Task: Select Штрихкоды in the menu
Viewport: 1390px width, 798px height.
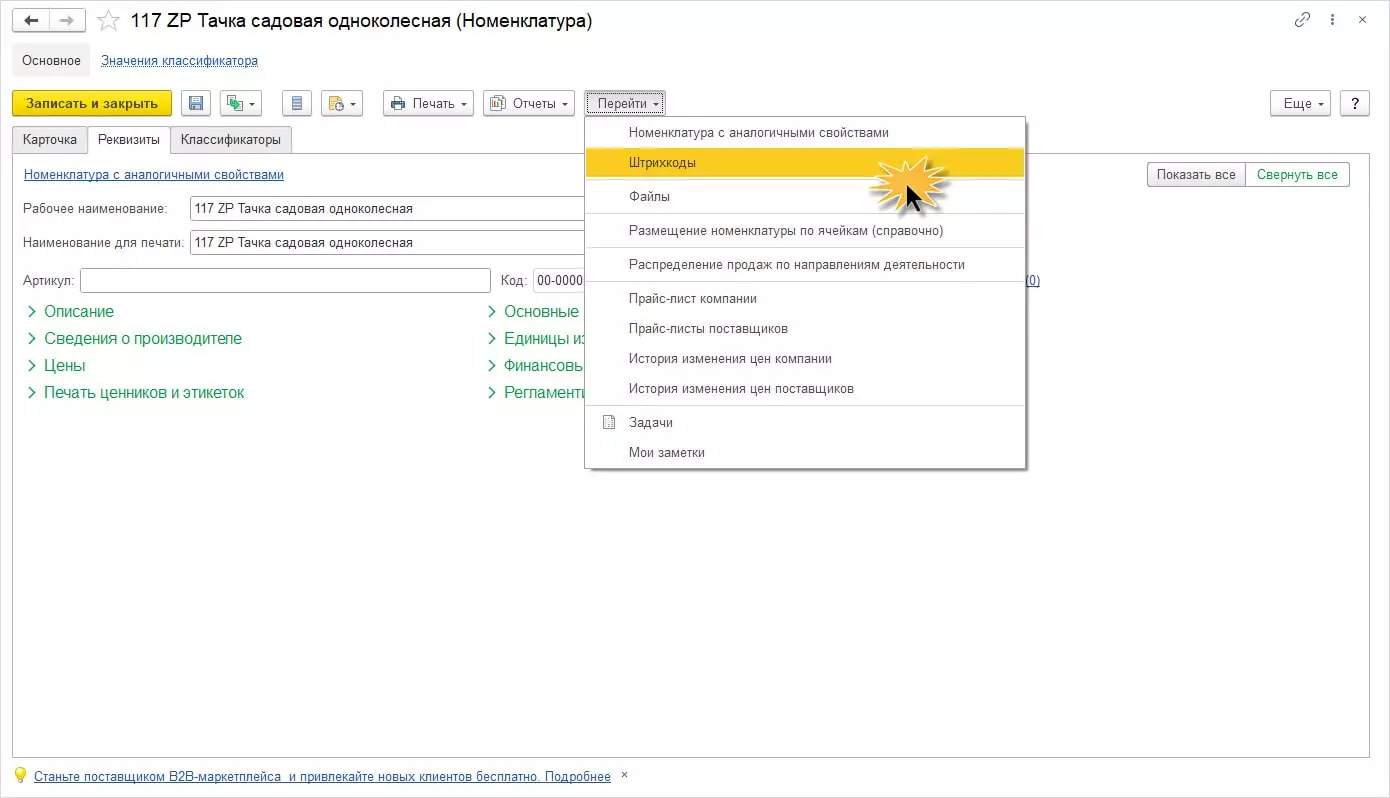Action: (x=805, y=162)
